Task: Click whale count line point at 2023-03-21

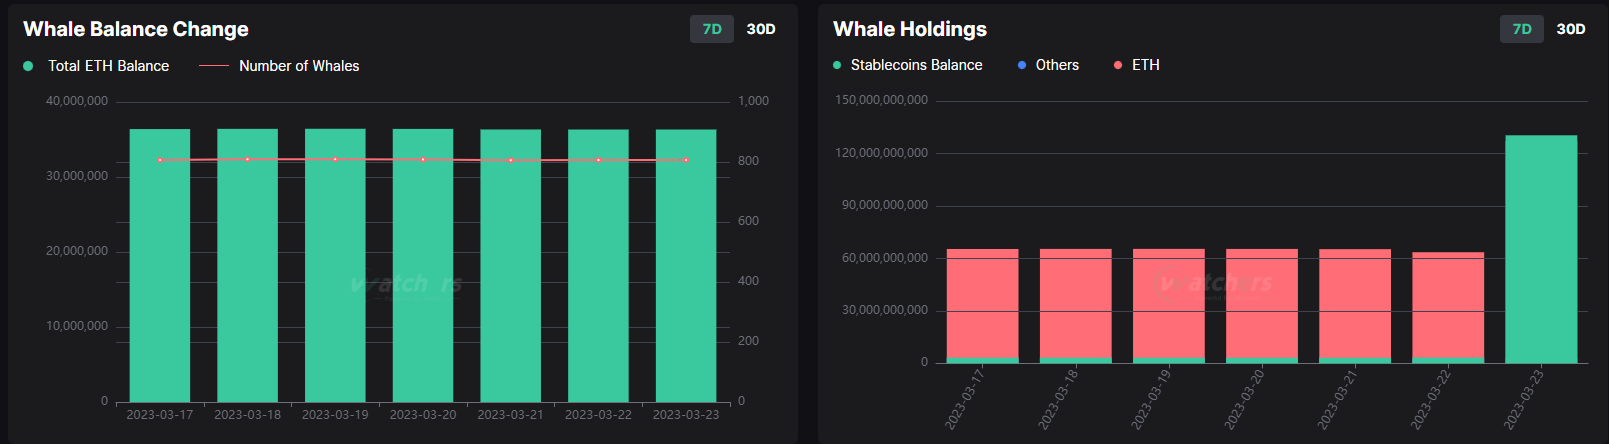Action: tap(511, 160)
